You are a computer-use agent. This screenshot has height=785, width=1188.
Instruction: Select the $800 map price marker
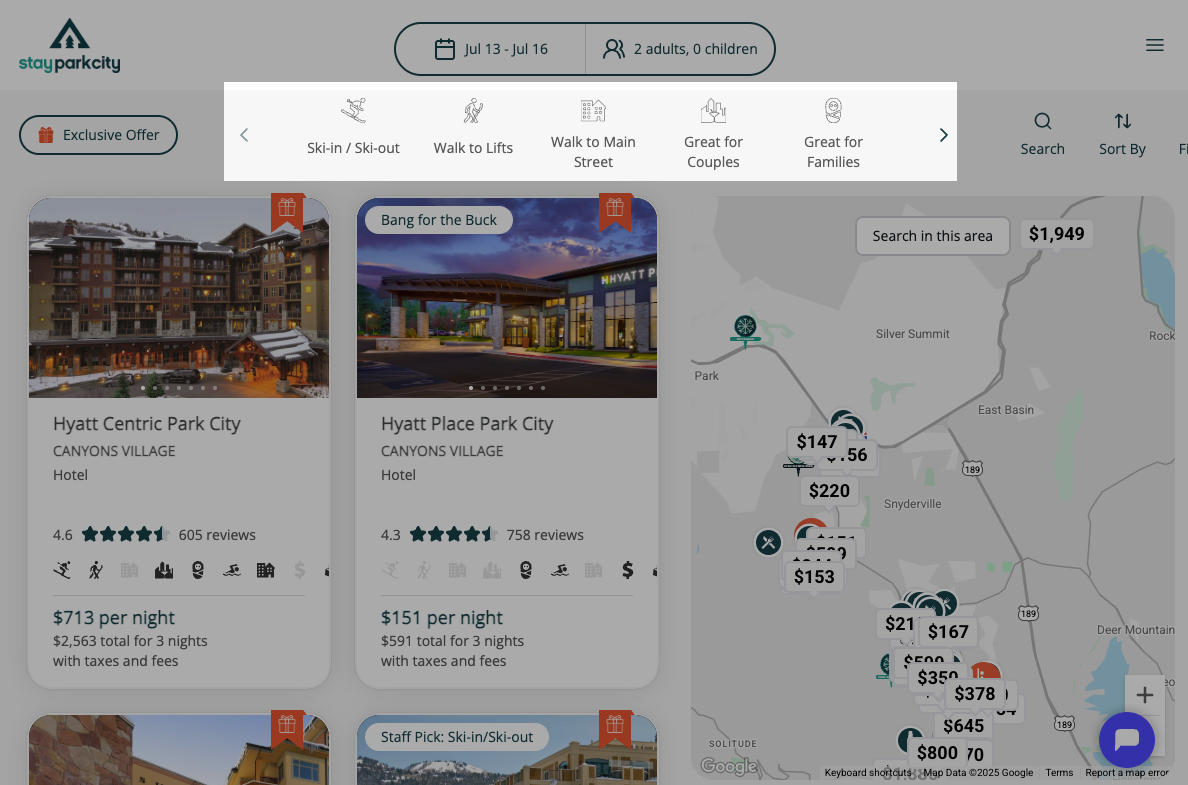tap(937, 753)
